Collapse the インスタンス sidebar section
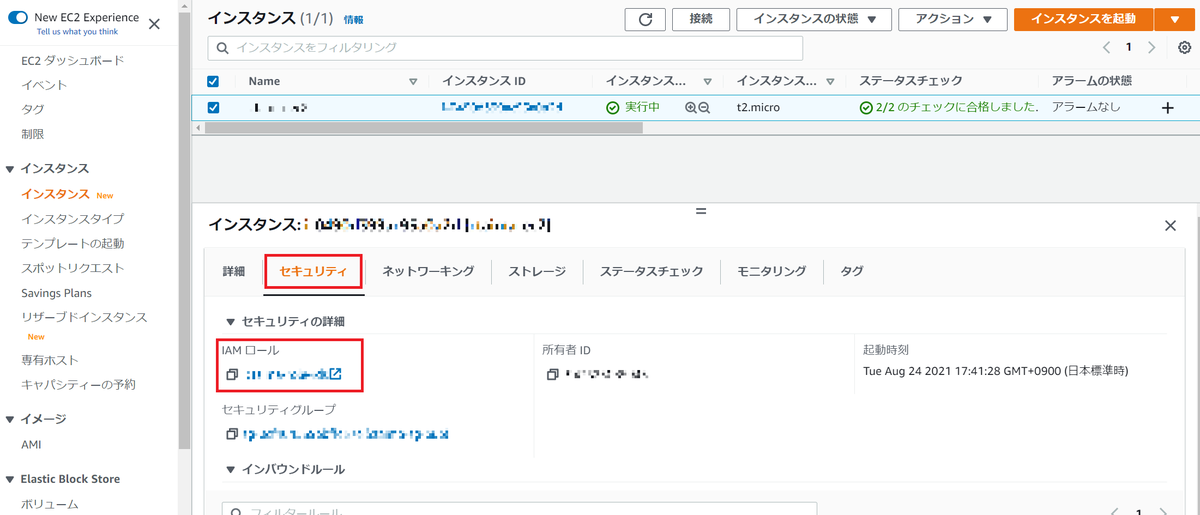The height and width of the screenshot is (515, 1200). click(10, 169)
